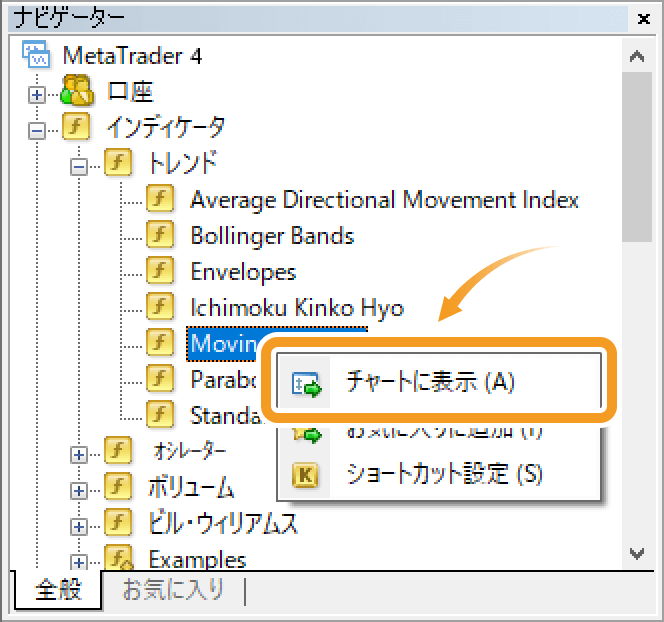
Task: Expand the ビル・ウィリアムス node
Action: coord(79,527)
